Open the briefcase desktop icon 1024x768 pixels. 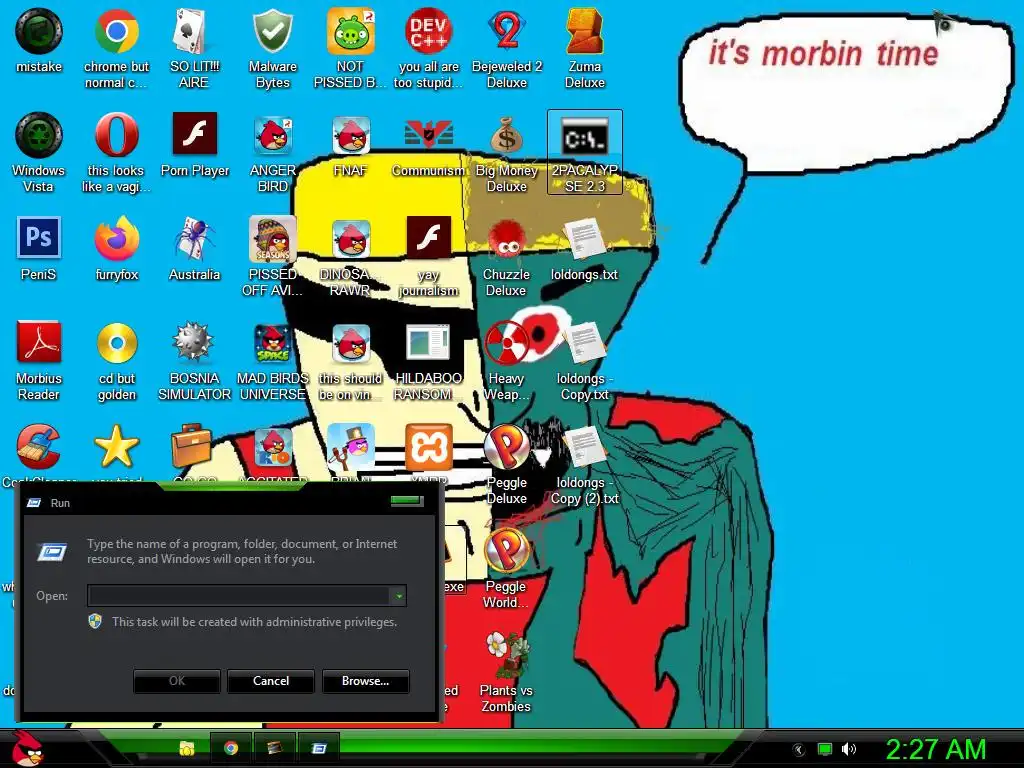192,446
